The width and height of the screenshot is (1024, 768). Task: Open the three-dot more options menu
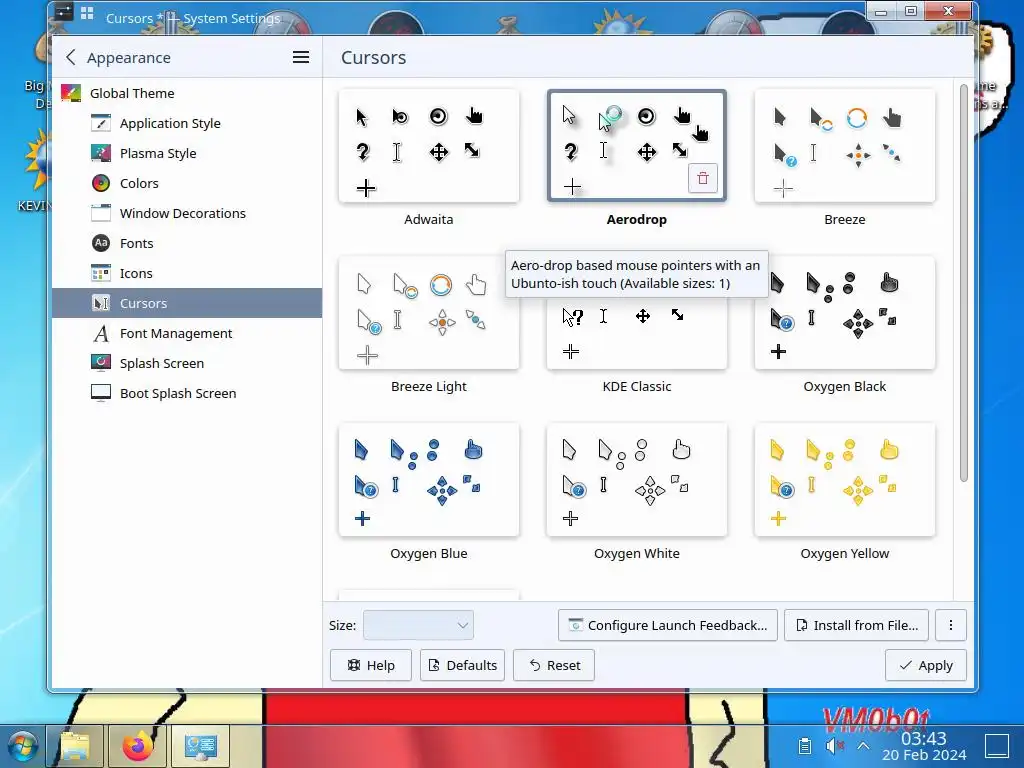[951, 625]
